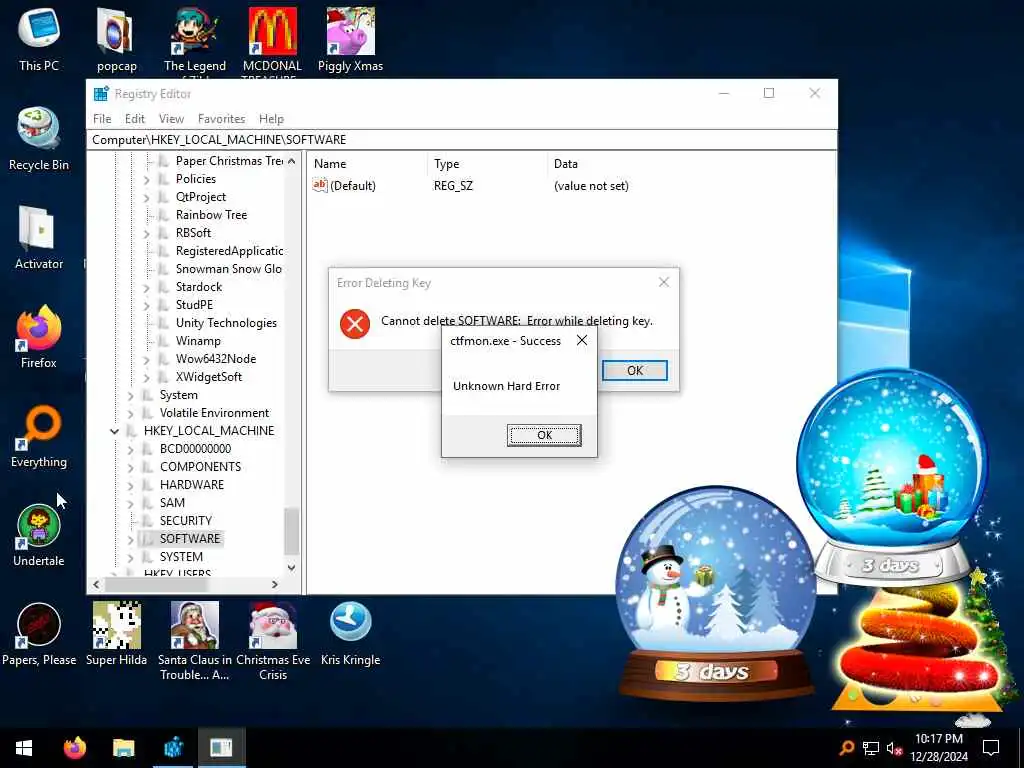Screen dimensions: 1024x768
Task: Expand the RBSoft key
Action: (x=146, y=233)
